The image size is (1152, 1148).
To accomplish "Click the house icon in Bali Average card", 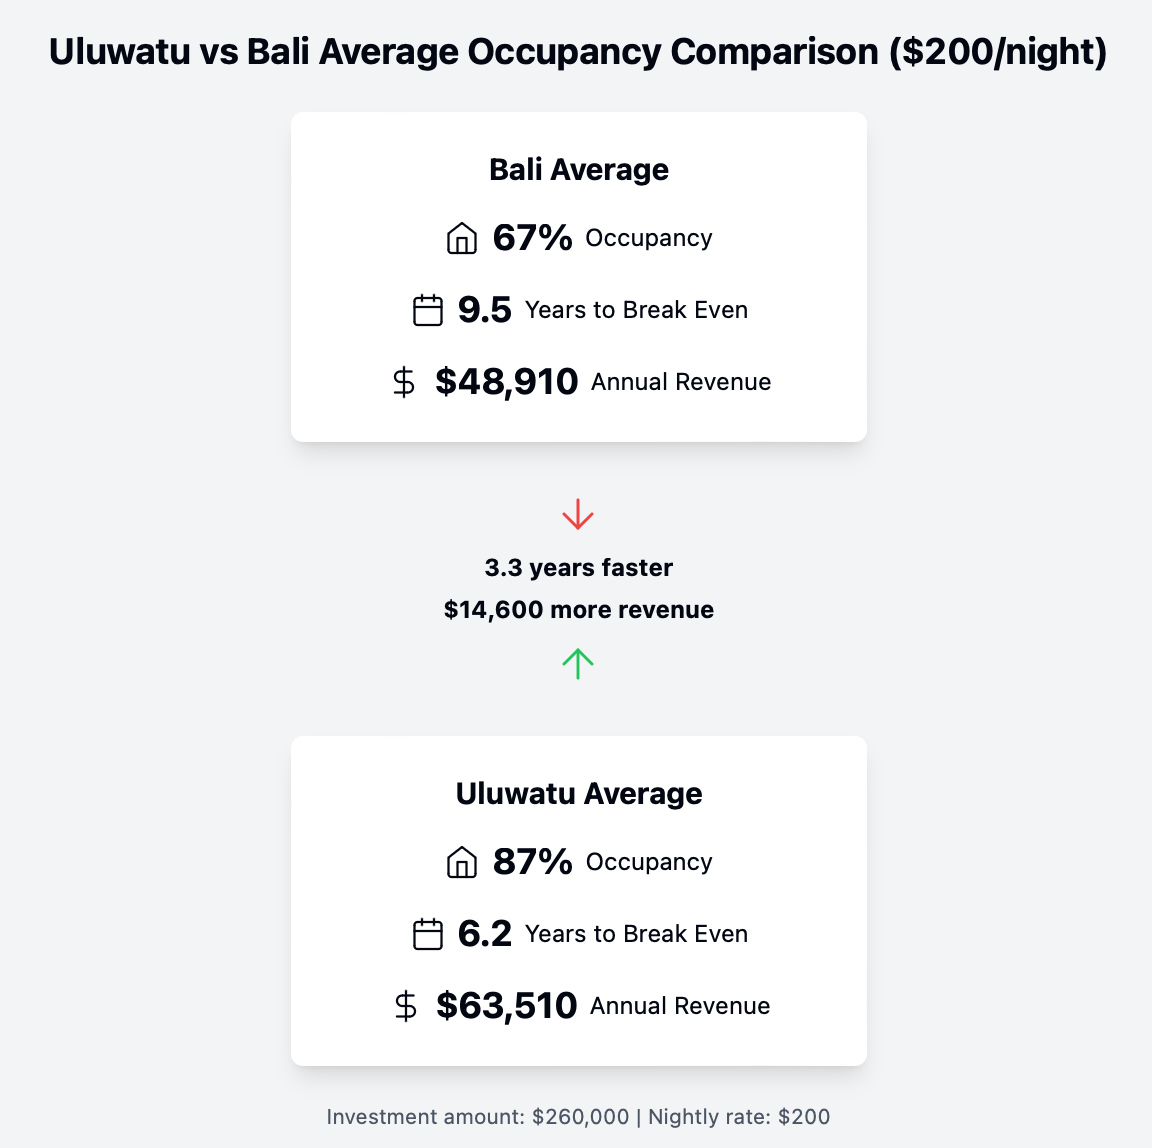I will coord(461,238).
